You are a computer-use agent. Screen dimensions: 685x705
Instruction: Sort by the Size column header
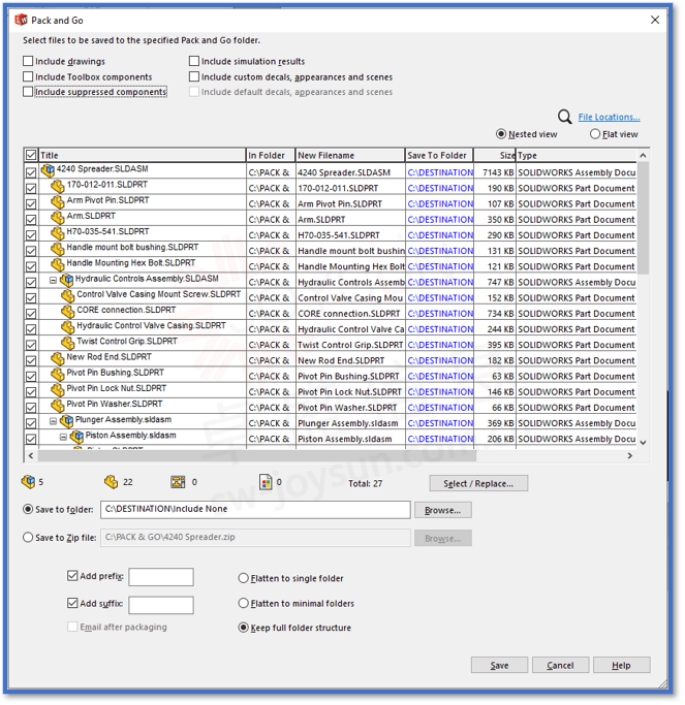pyautogui.click(x=495, y=156)
